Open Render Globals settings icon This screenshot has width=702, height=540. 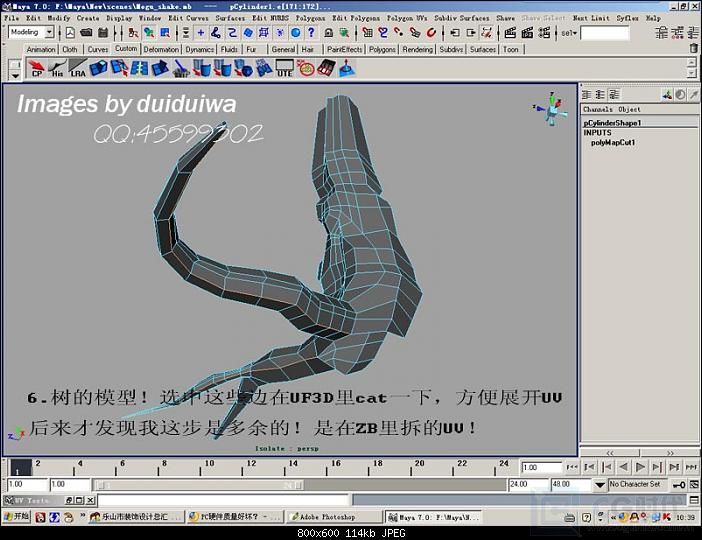[x=544, y=33]
